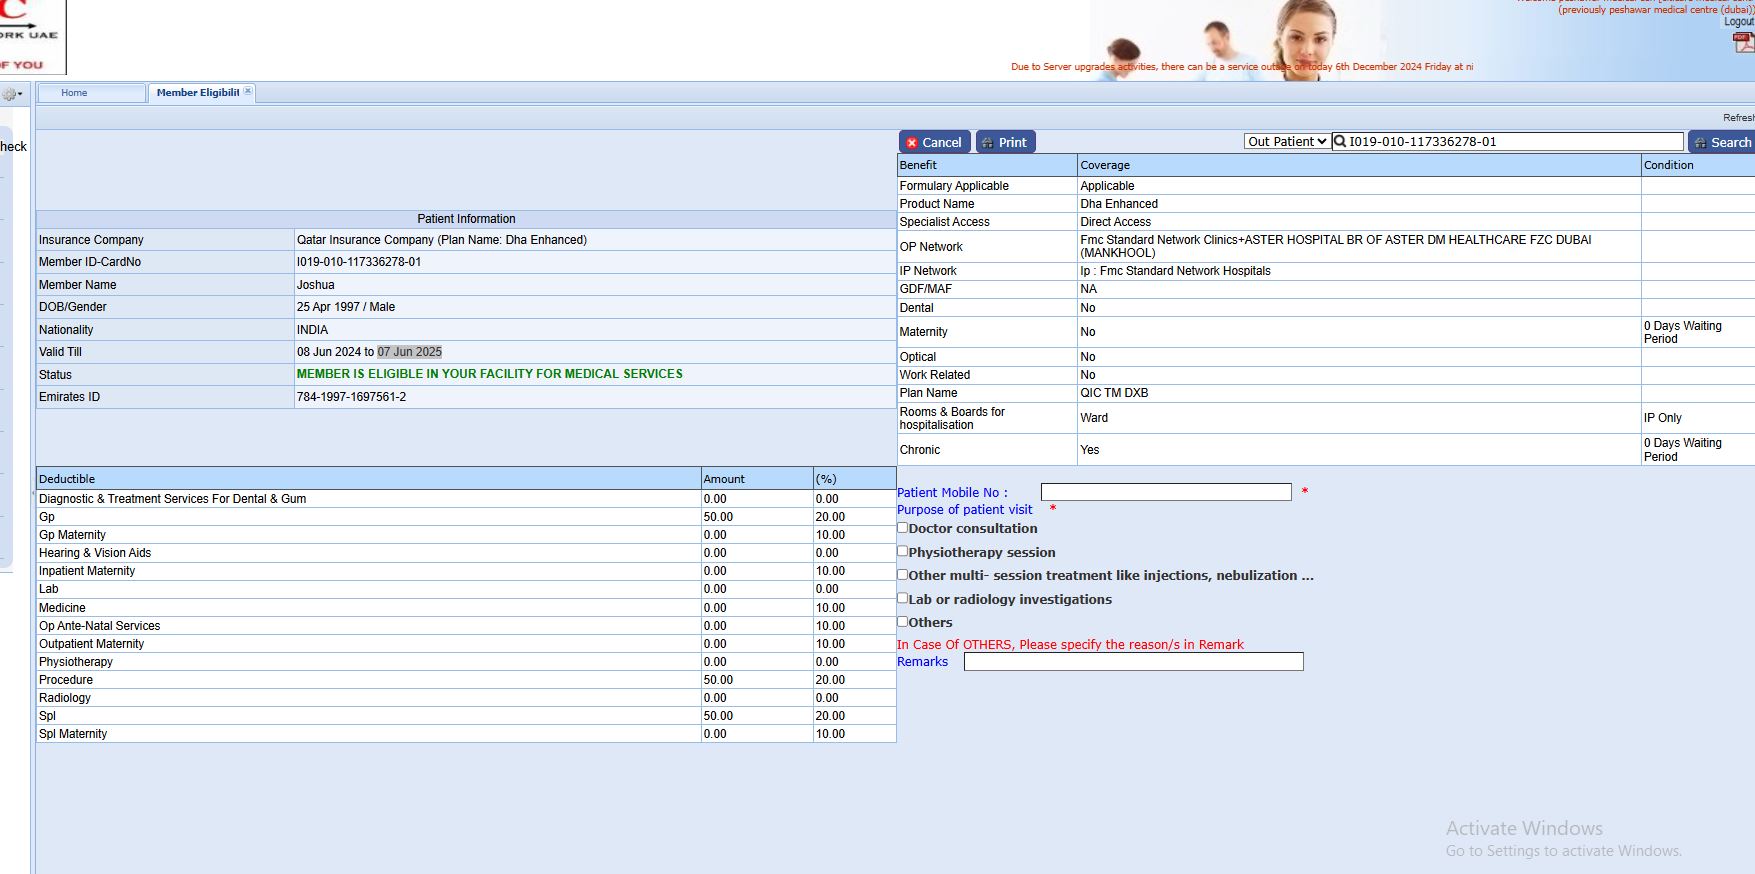Open the Out Patient dropdown
1755x874 pixels.
pyautogui.click(x=1286, y=142)
